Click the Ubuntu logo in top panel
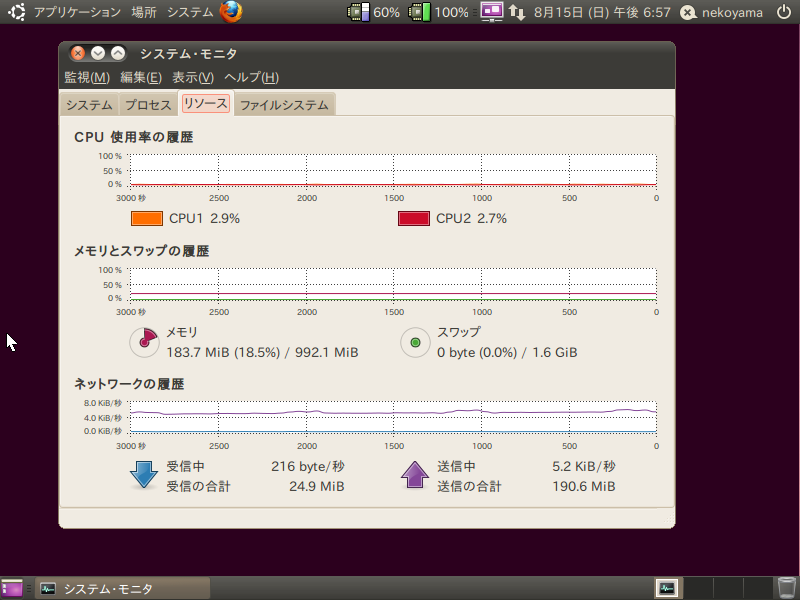The width and height of the screenshot is (800, 600). click(16, 12)
